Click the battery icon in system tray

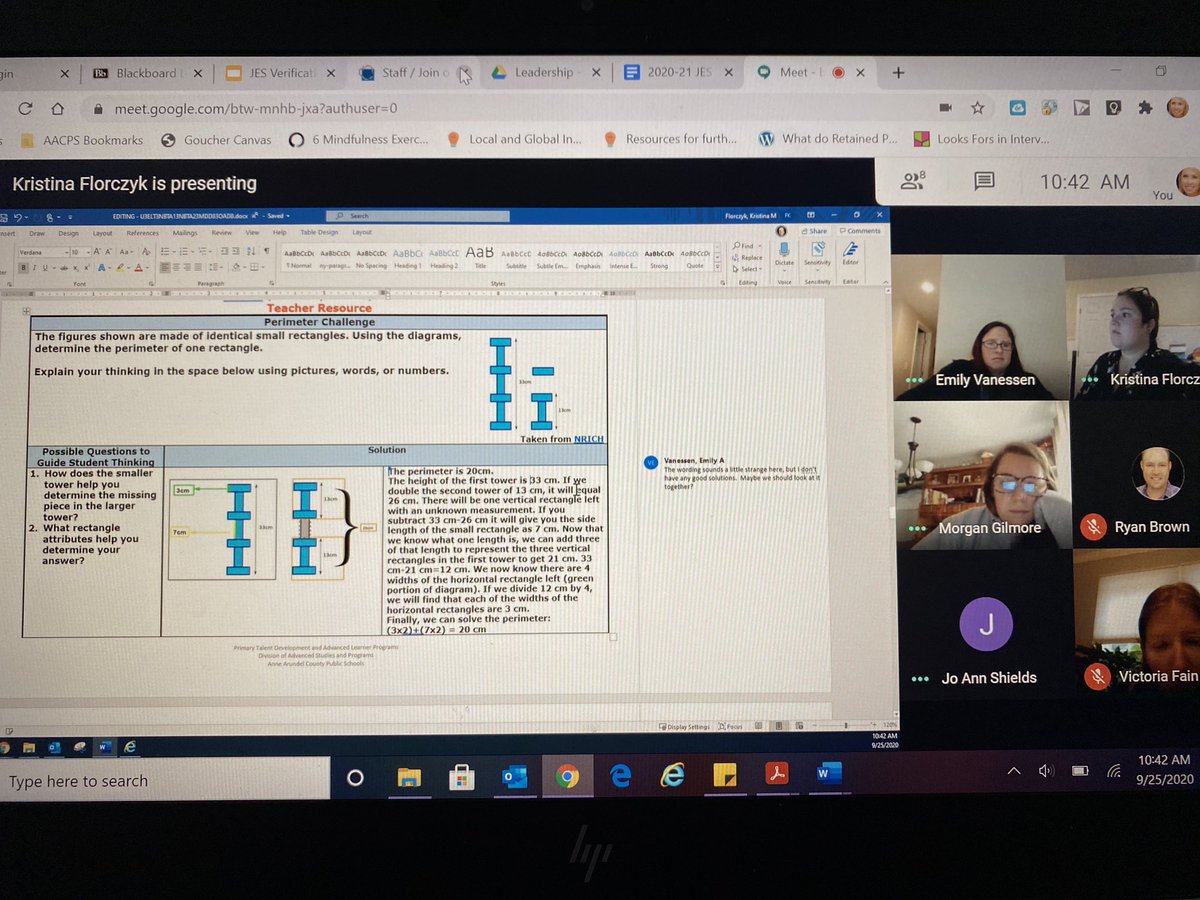point(1080,770)
